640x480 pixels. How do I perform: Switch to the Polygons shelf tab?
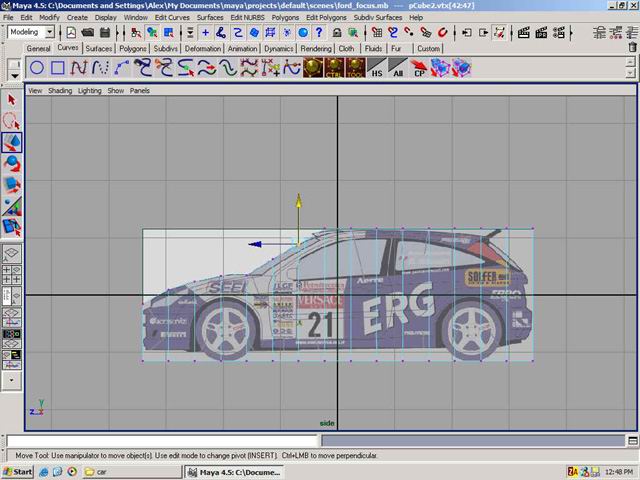(132, 48)
